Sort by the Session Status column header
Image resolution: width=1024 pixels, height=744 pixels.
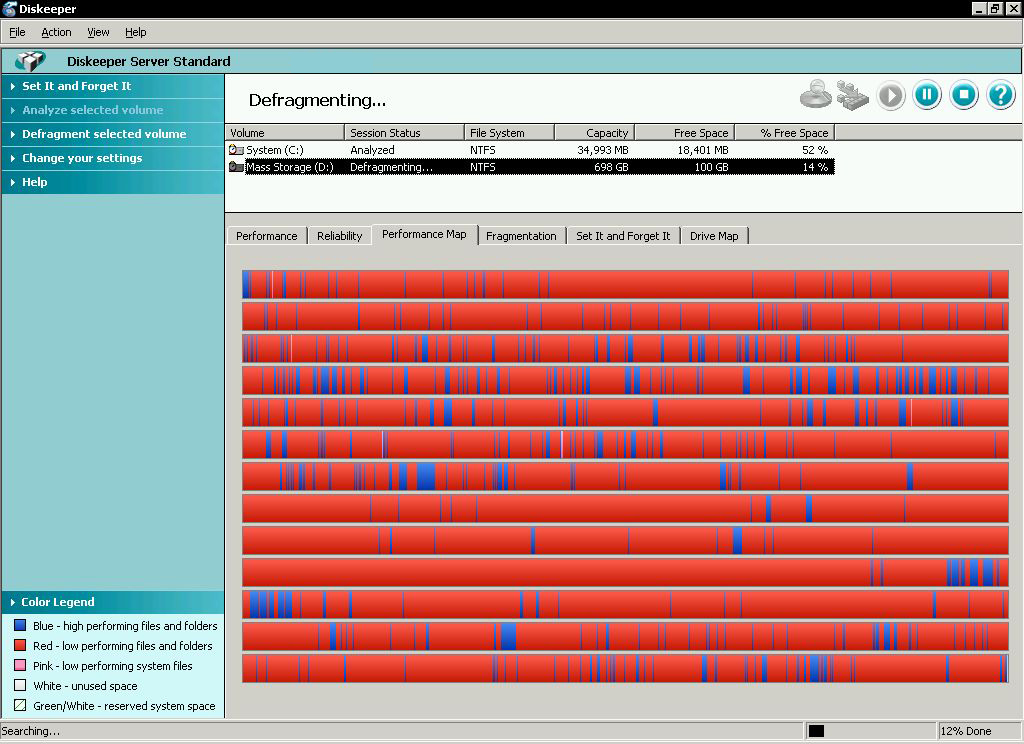pos(404,133)
